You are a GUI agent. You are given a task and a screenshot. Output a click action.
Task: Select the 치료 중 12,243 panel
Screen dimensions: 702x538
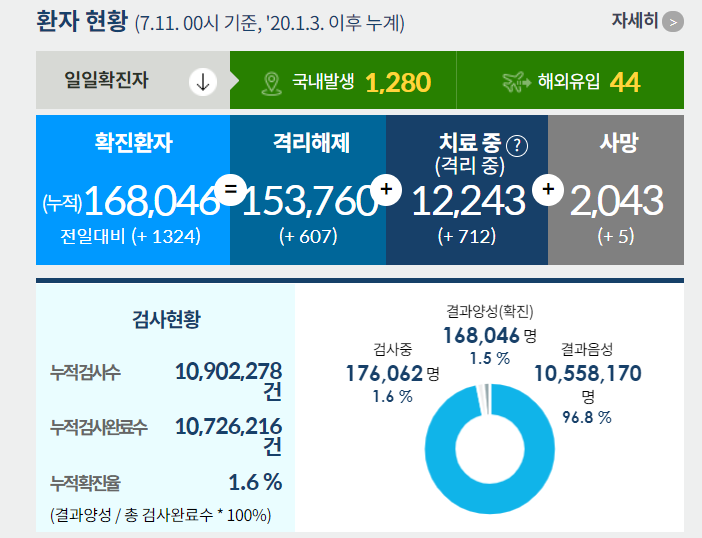467,190
